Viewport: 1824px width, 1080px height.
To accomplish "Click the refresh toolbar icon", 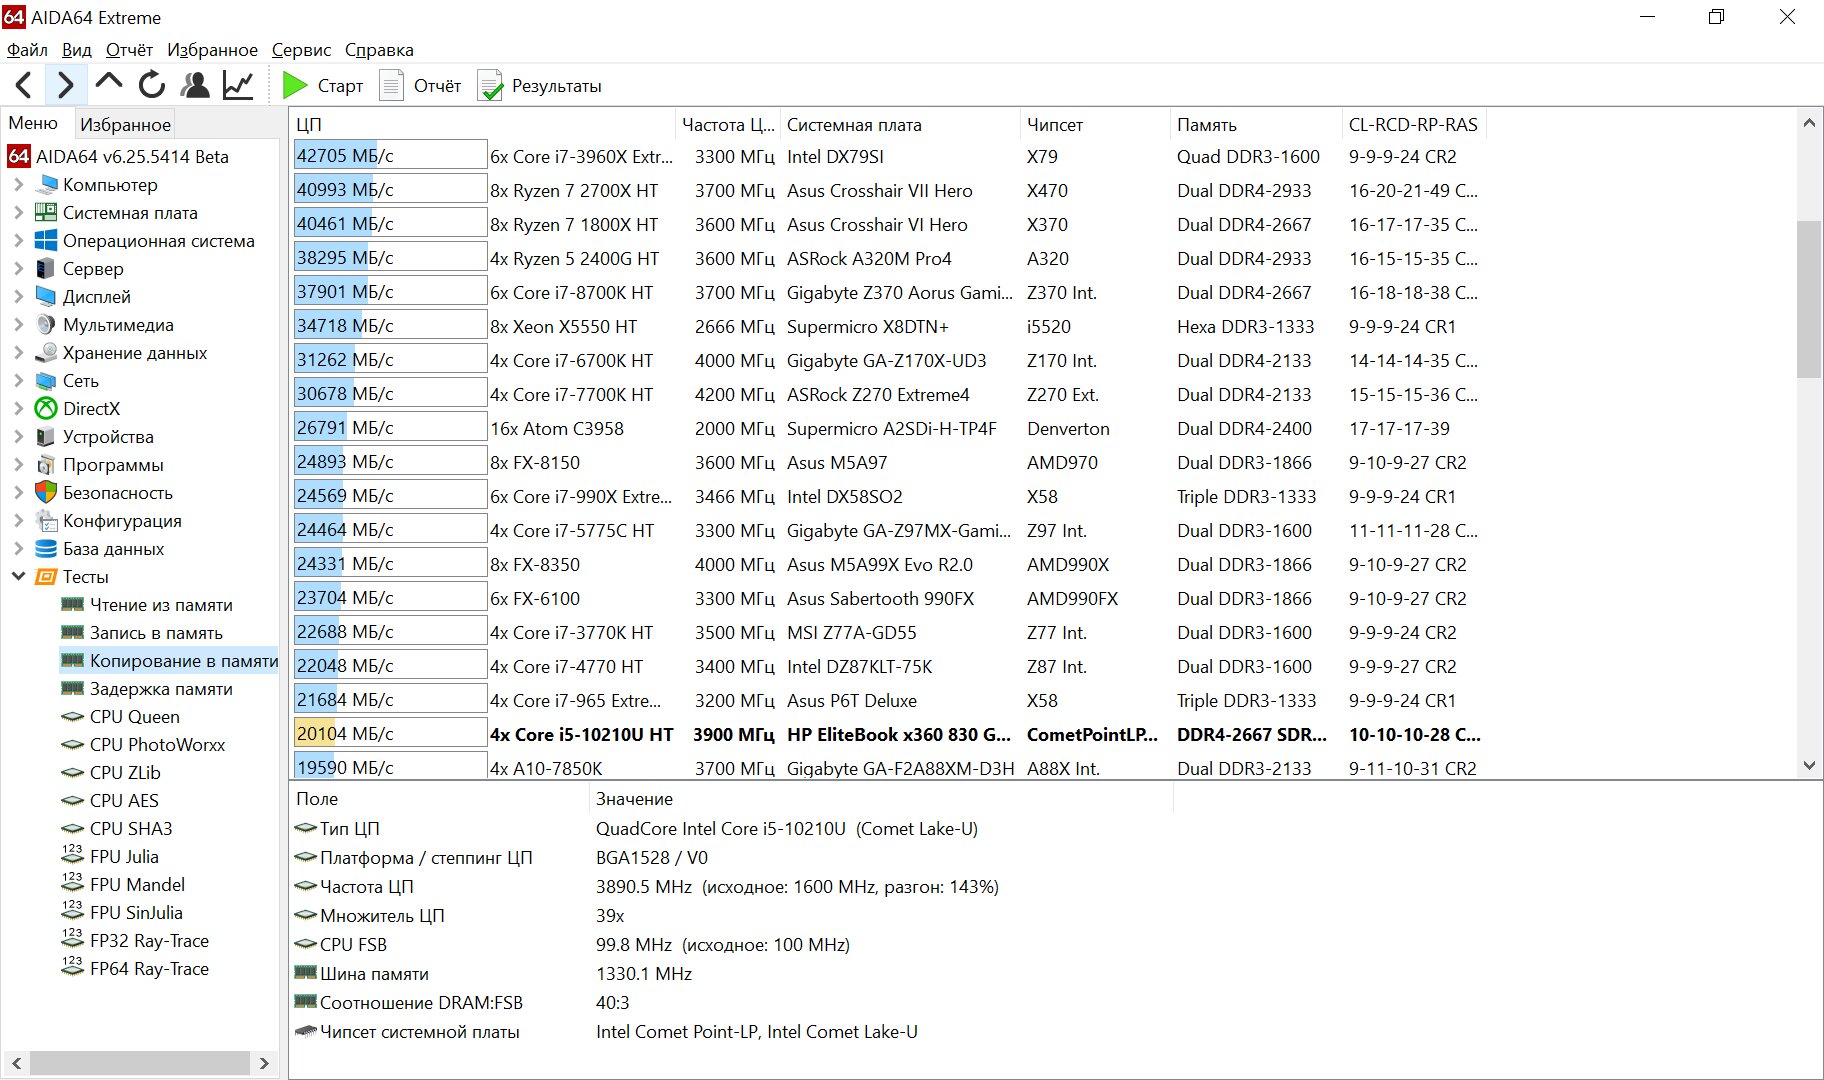I will click(152, 85).
